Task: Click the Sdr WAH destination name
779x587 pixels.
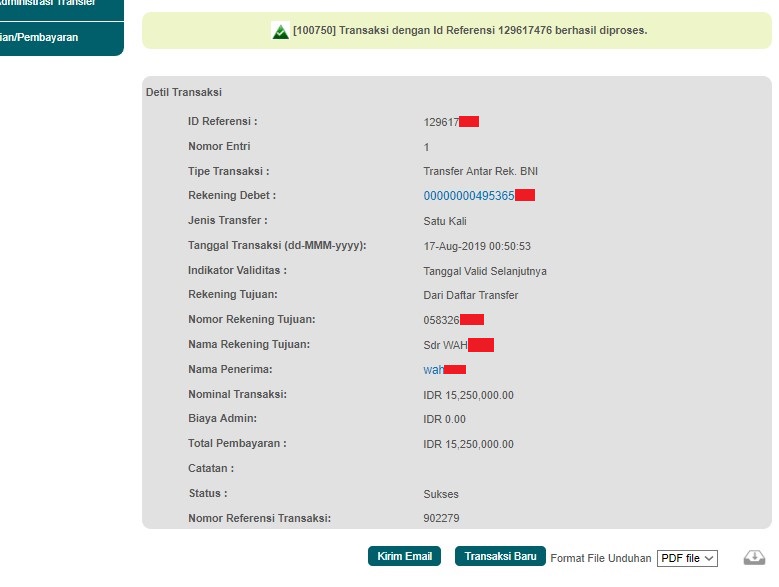Action: tap(445, 345)
